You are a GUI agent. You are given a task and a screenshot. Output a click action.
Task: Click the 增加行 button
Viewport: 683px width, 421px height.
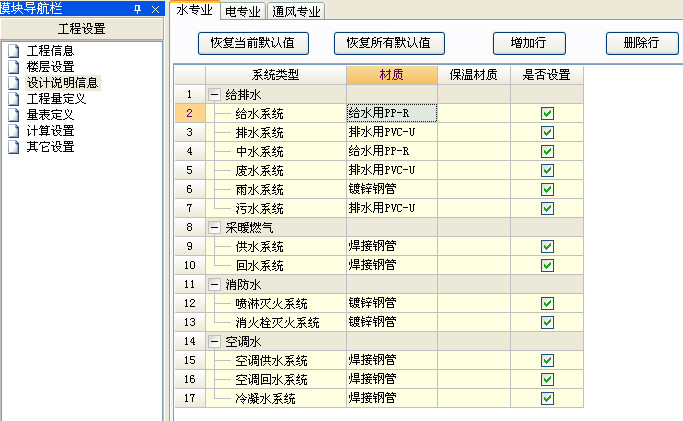(x=529, y=43)
